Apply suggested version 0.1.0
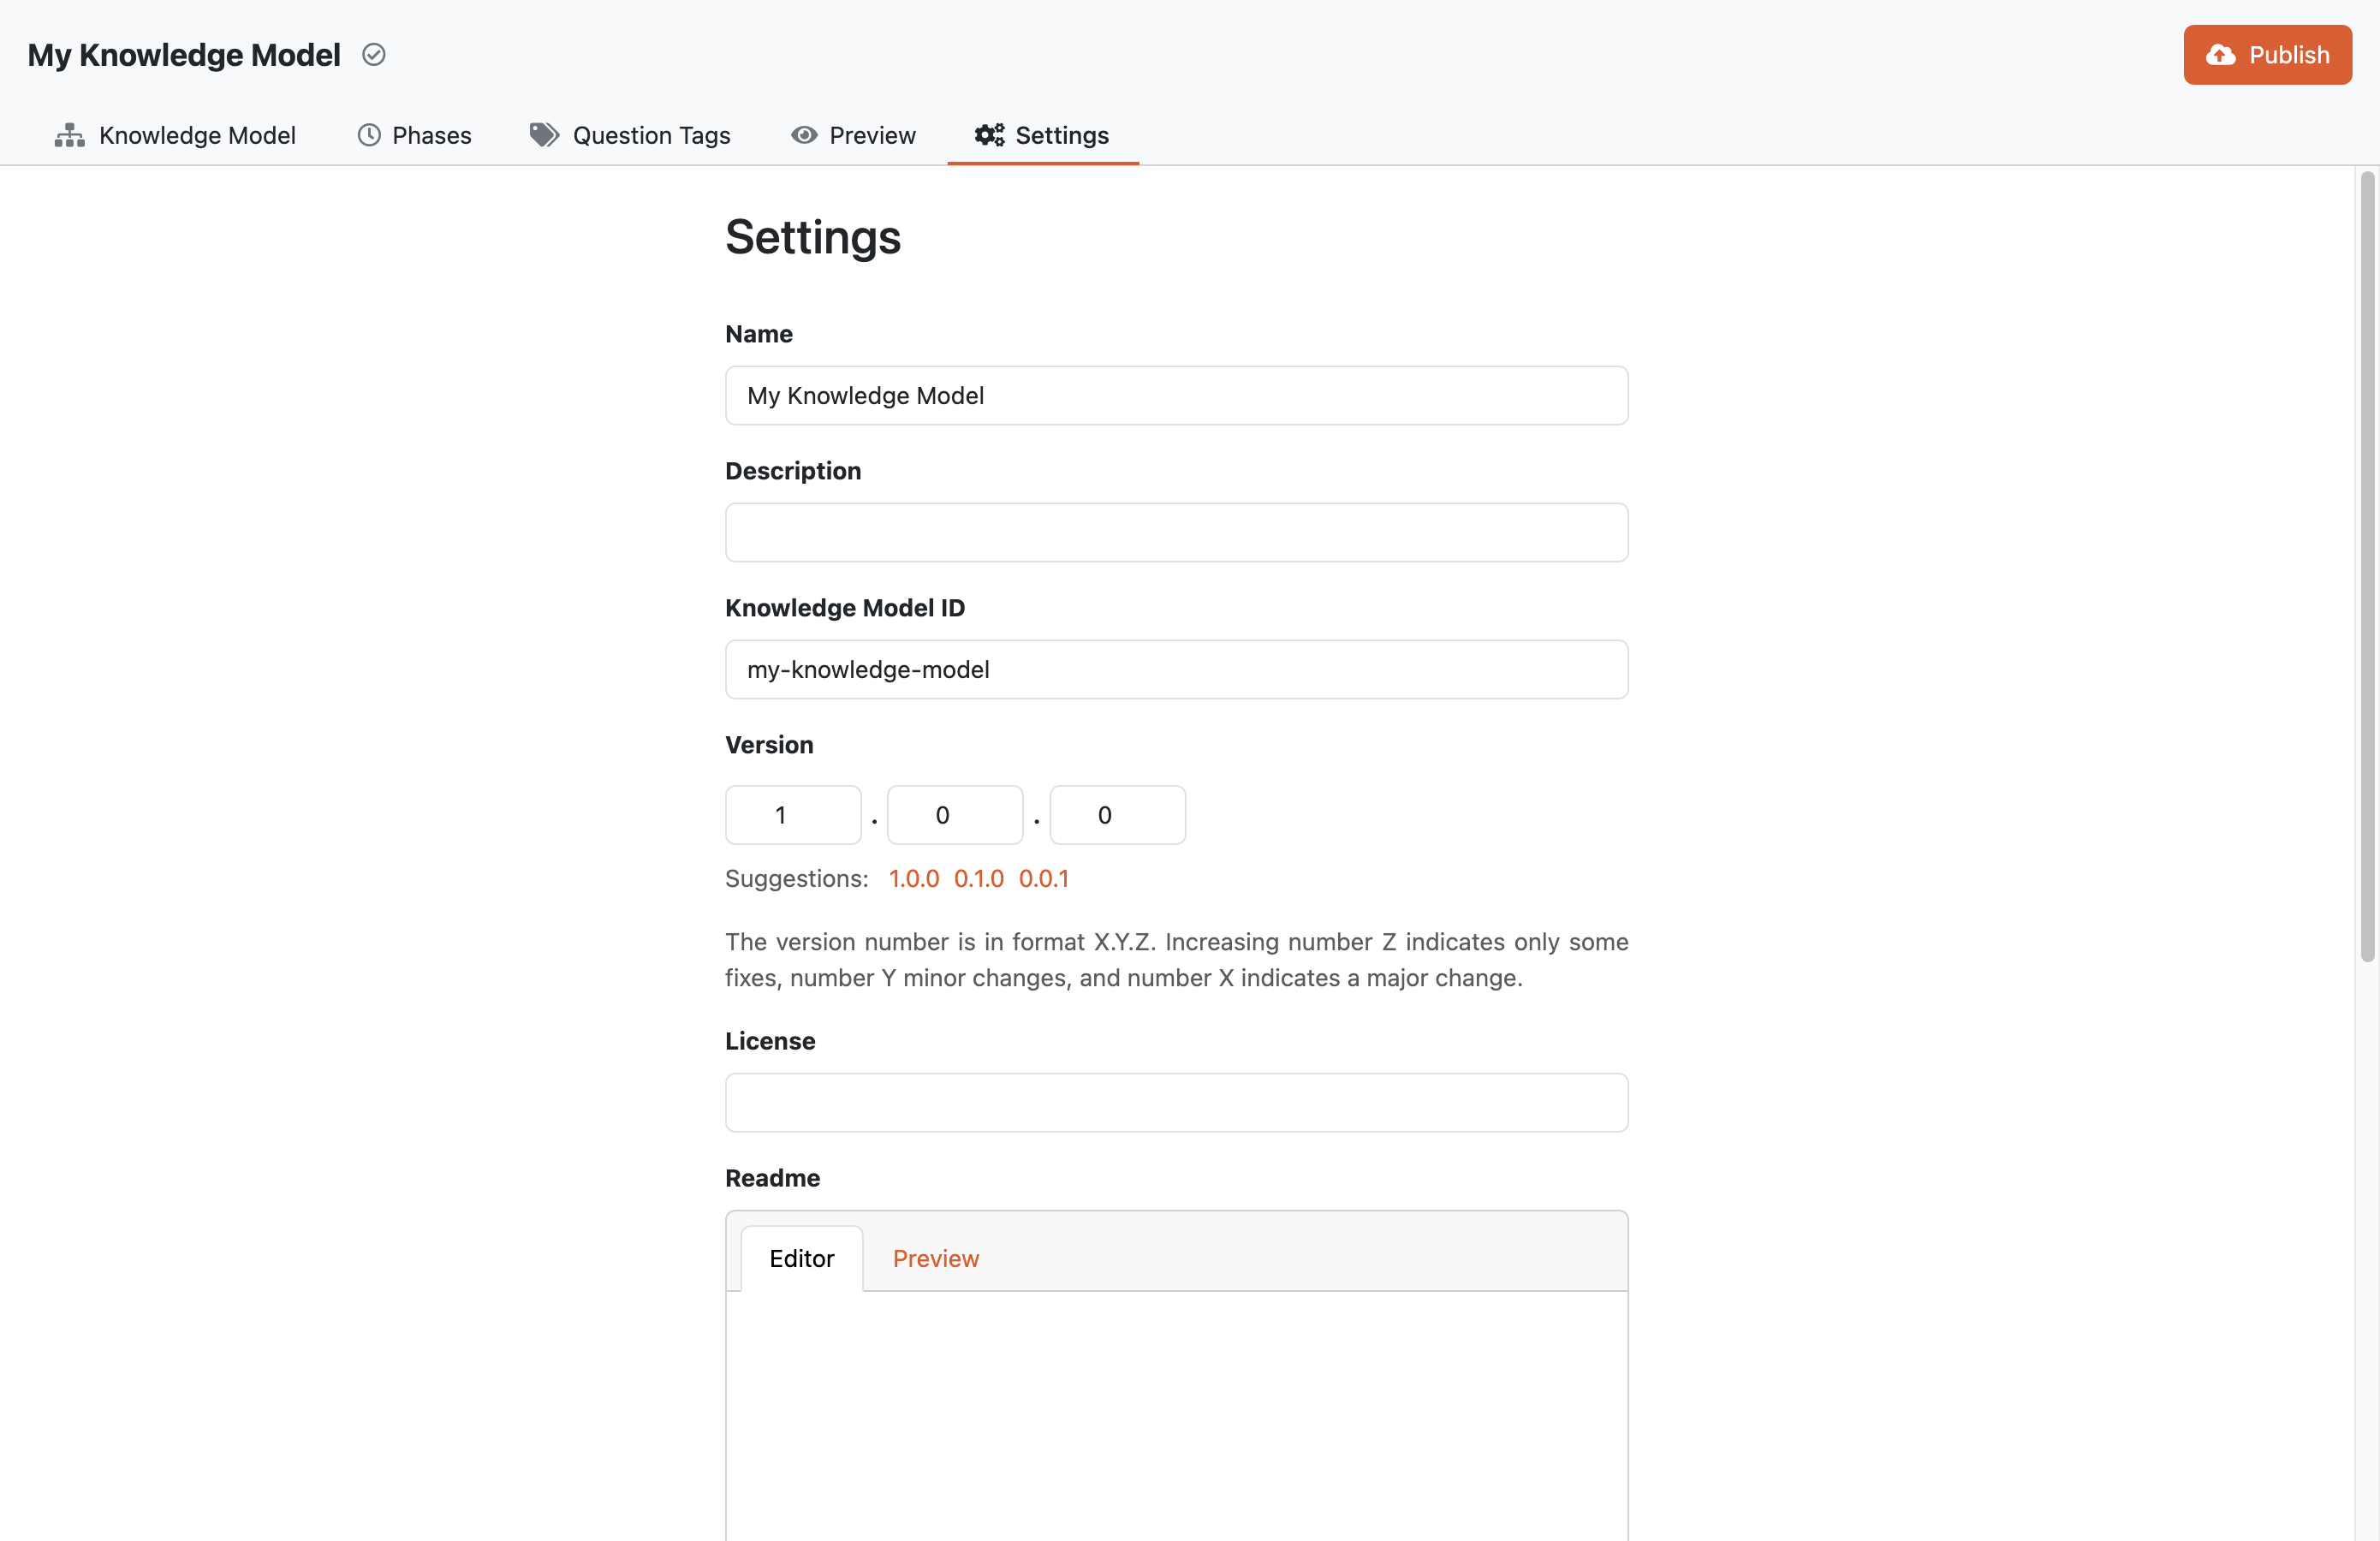Screen dimensions: 2380x1541 pyautogui.click(x=978, y=879)
